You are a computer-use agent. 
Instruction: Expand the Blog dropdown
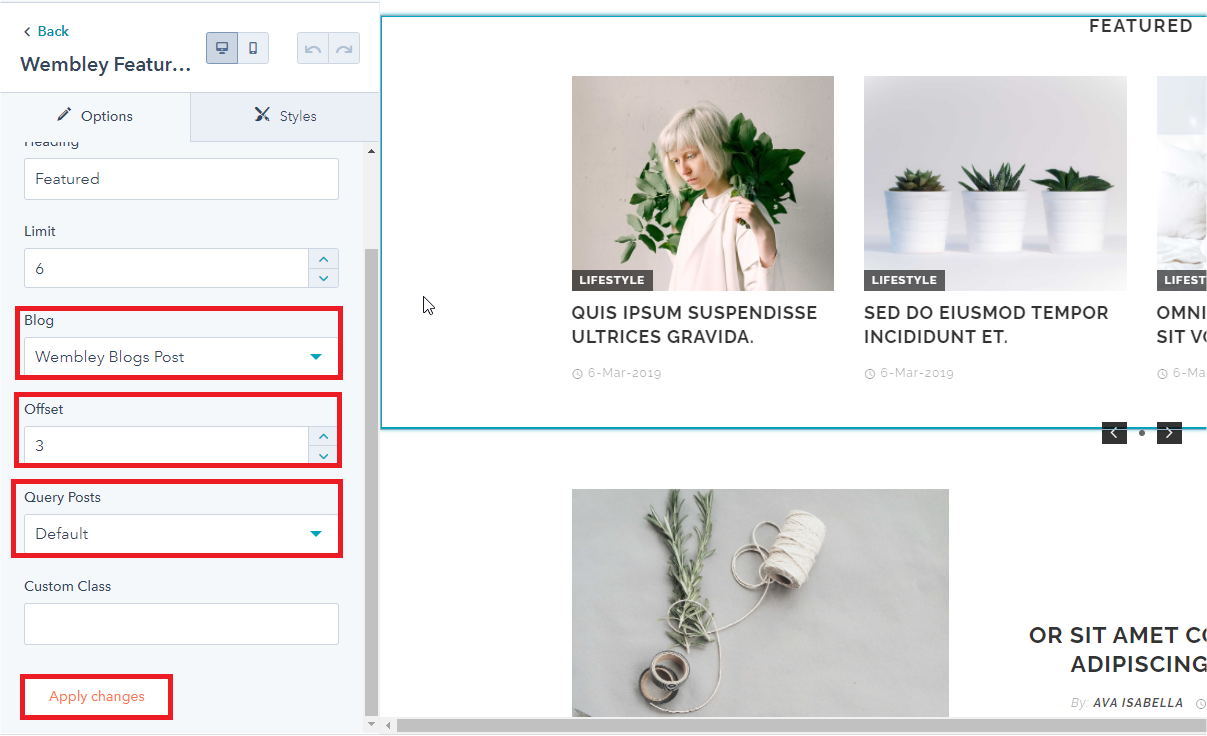tap(181, 357)
